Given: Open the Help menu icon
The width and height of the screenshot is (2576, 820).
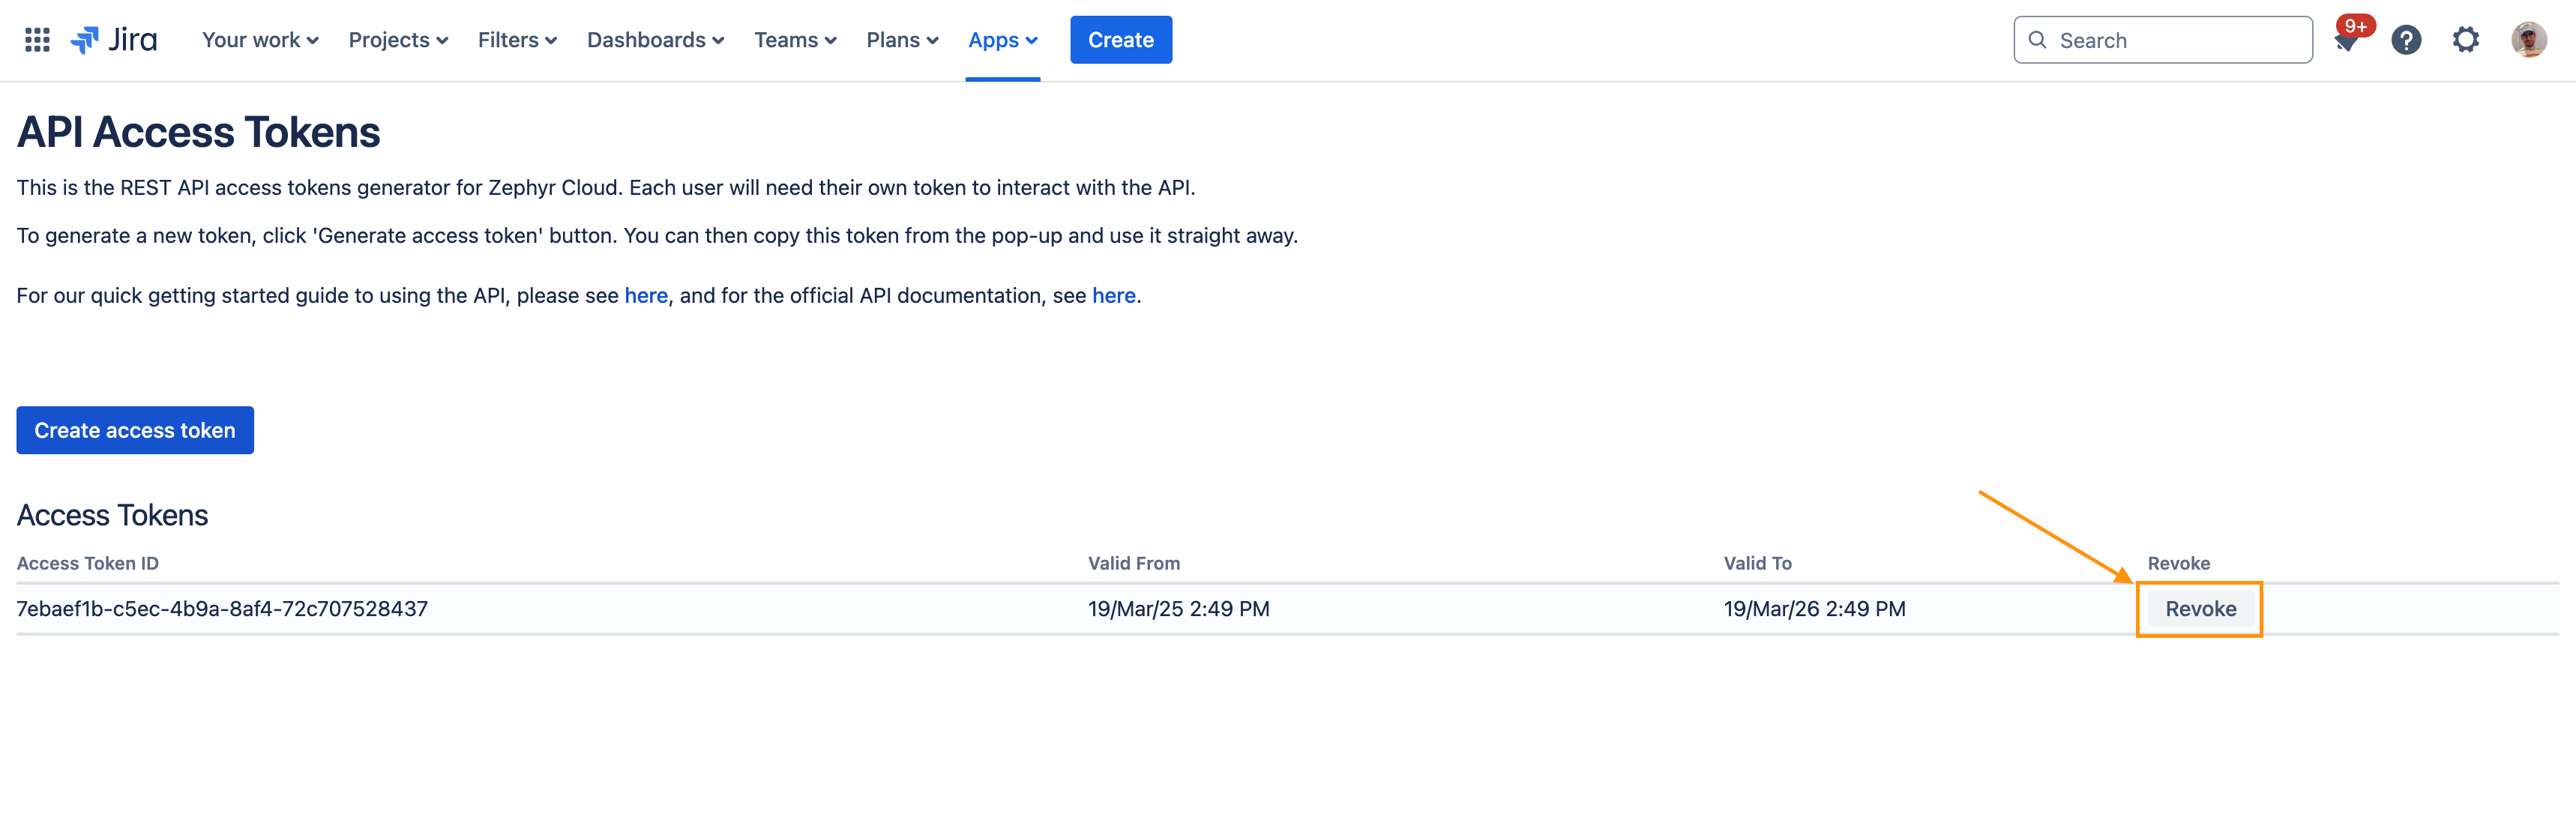Looking at the screenshot, I should click(2406, 39).
